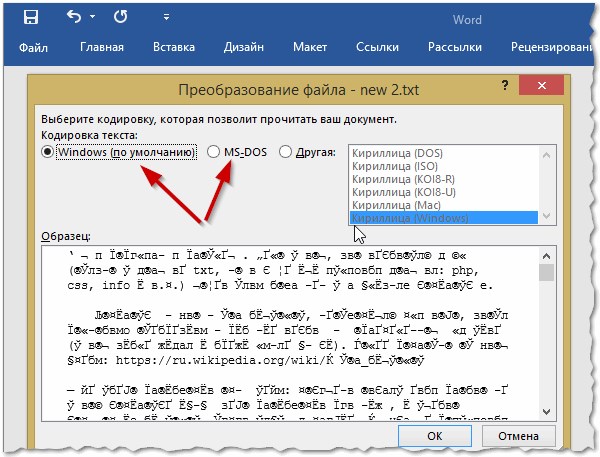The image size is (600, 457).
Task: Switch to the Рассылки tab
Action: [x=455, y=47]
